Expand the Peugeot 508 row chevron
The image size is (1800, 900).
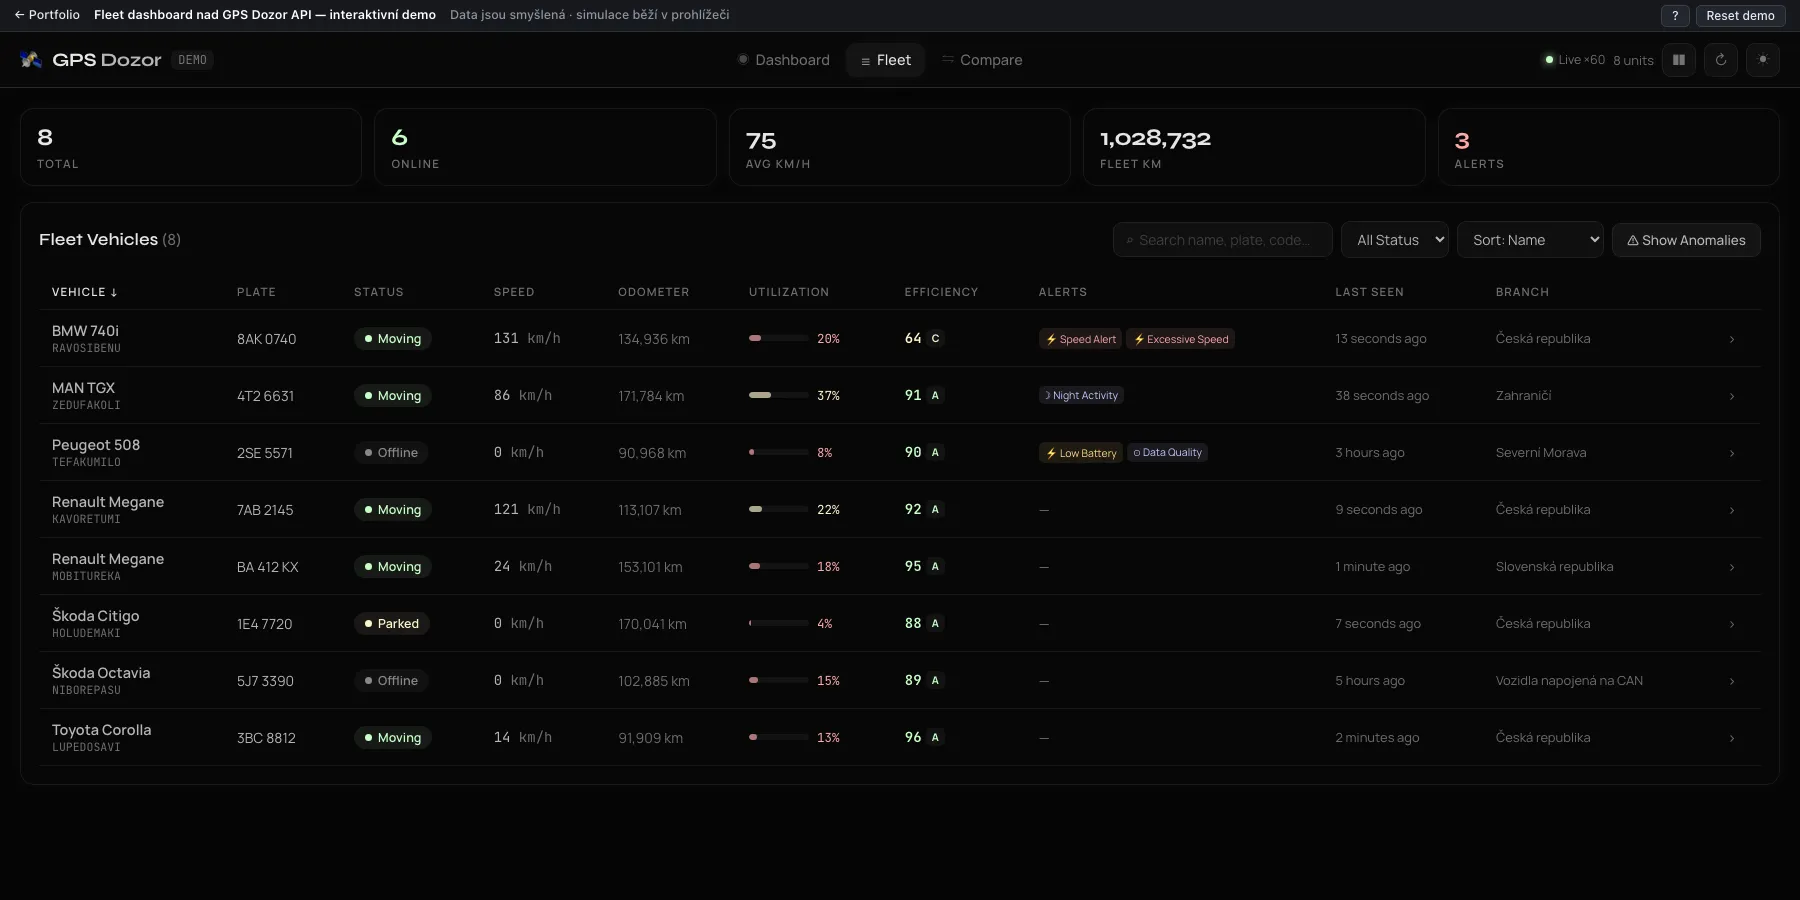pyautogui.click(x=1732, y=453)
